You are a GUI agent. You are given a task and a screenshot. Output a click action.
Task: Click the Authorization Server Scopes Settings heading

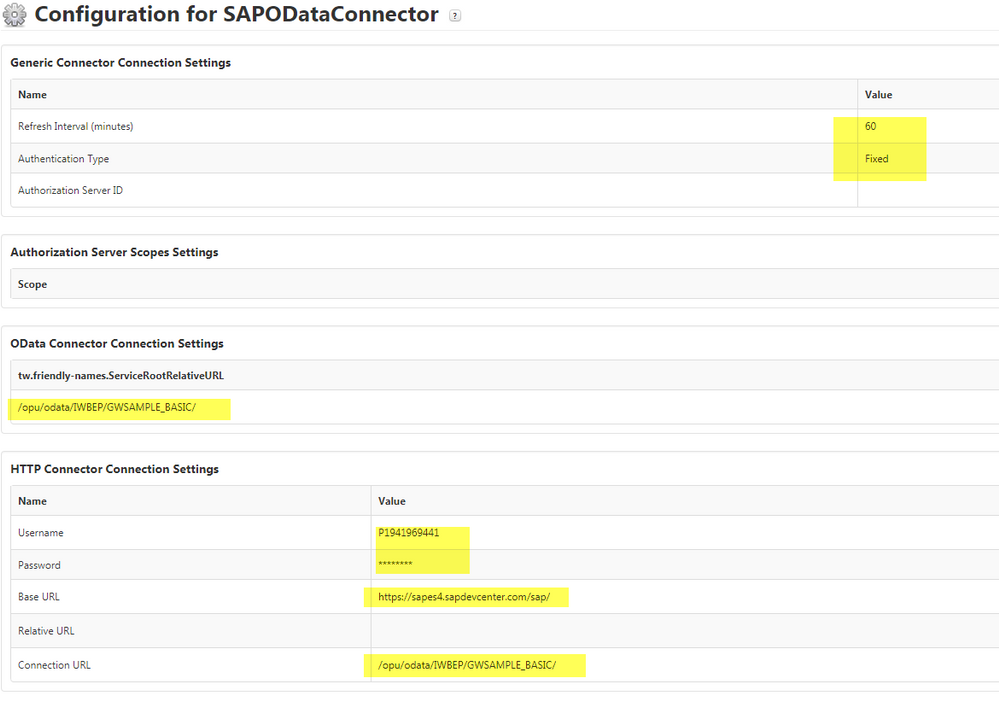coord(114,252)
